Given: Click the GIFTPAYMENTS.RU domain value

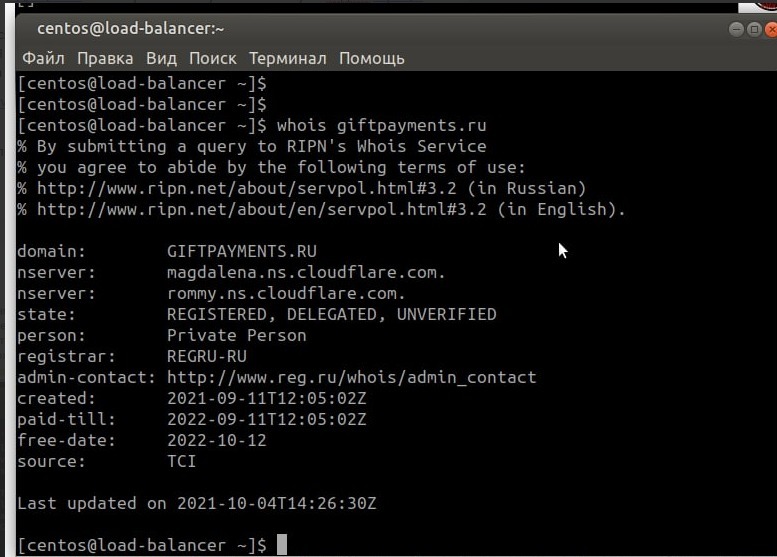Looking at the screenshot, I should click(241, 251).
